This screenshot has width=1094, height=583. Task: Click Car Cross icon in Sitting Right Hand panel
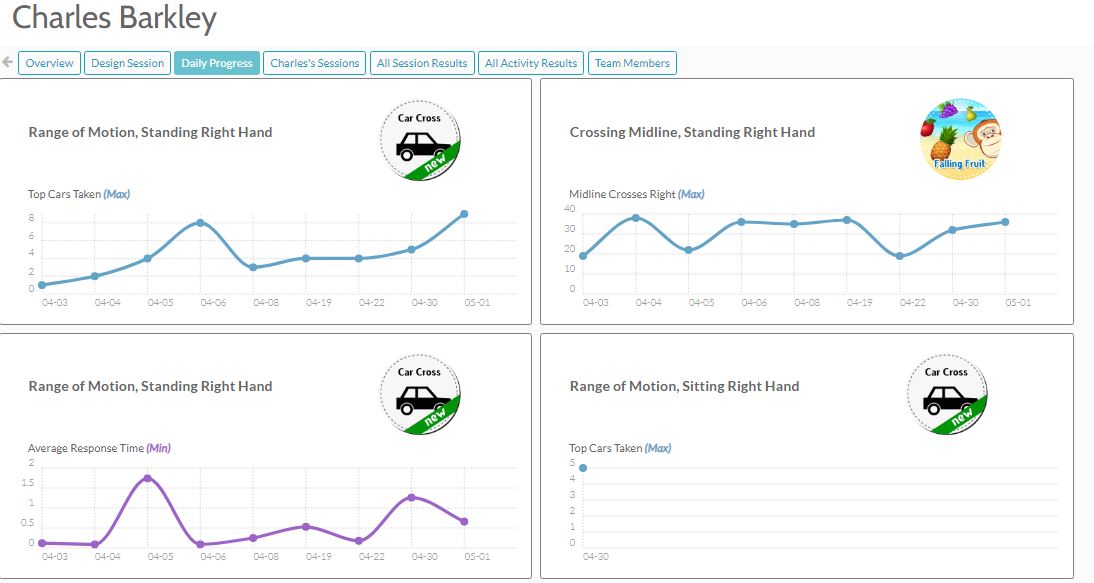coord(946,396)
